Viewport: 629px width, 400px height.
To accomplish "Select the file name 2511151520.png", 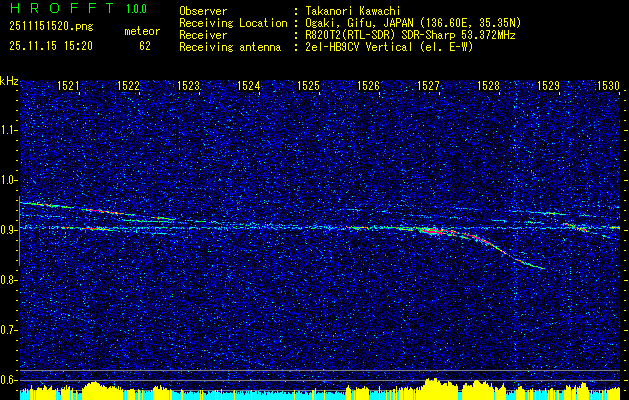I will 51,27.
